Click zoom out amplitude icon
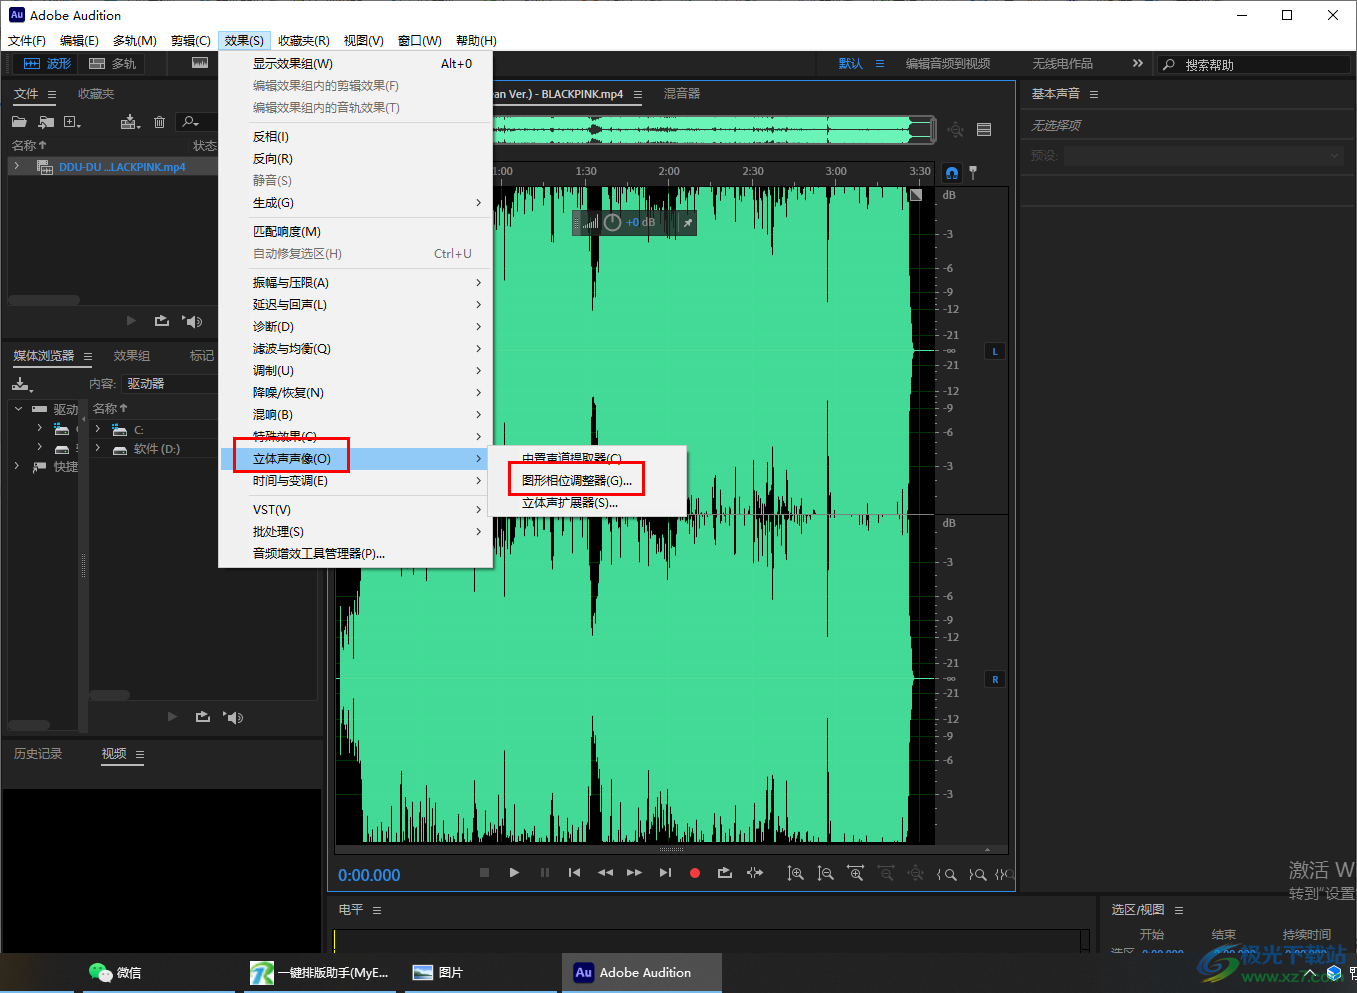1357x993 pixels. [x=825, y=873]
